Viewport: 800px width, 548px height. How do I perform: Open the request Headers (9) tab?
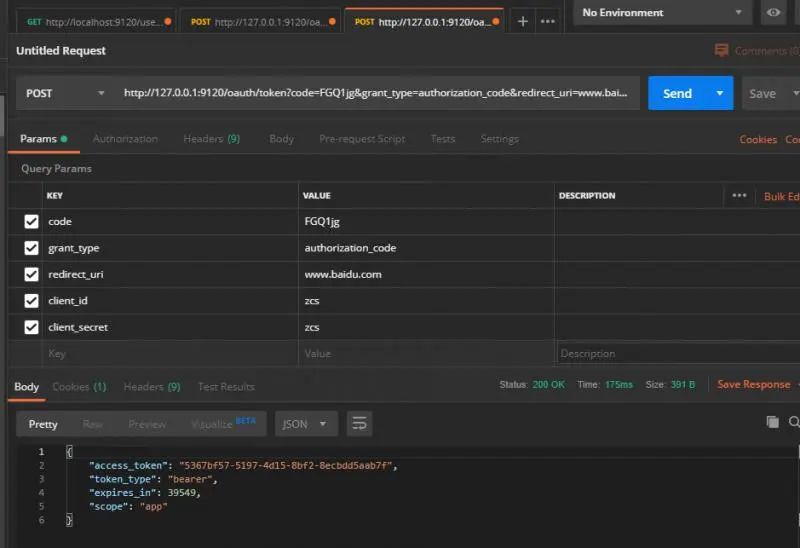211,139
